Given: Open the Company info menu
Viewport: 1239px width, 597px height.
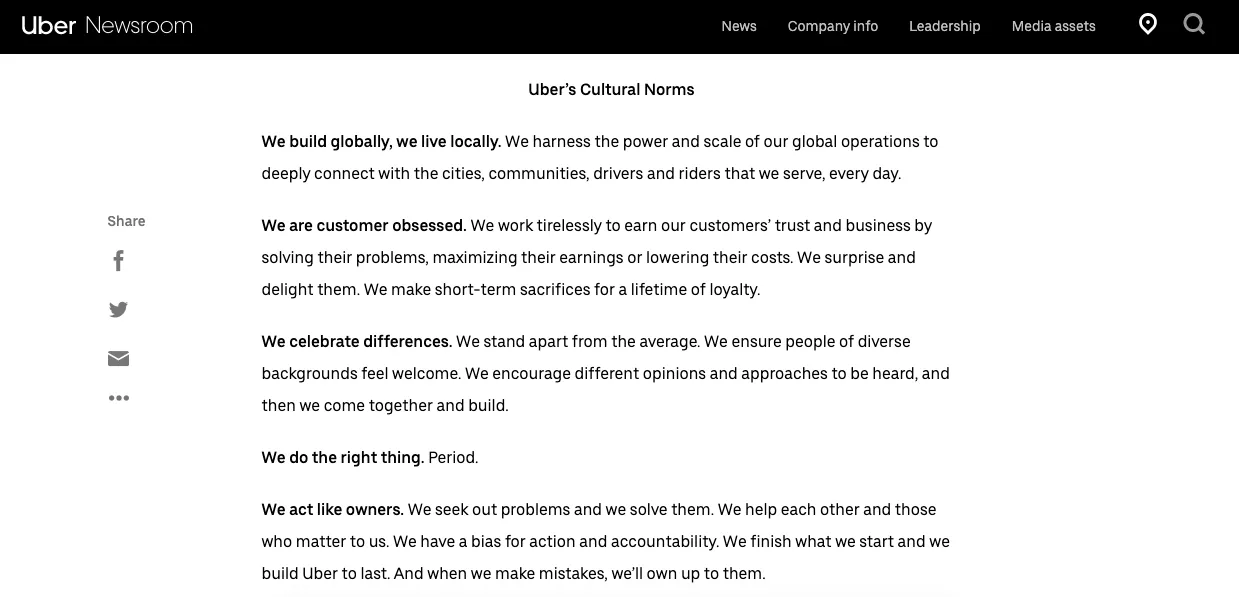Looking at the screenshot, I should click(x=833, y=26).
